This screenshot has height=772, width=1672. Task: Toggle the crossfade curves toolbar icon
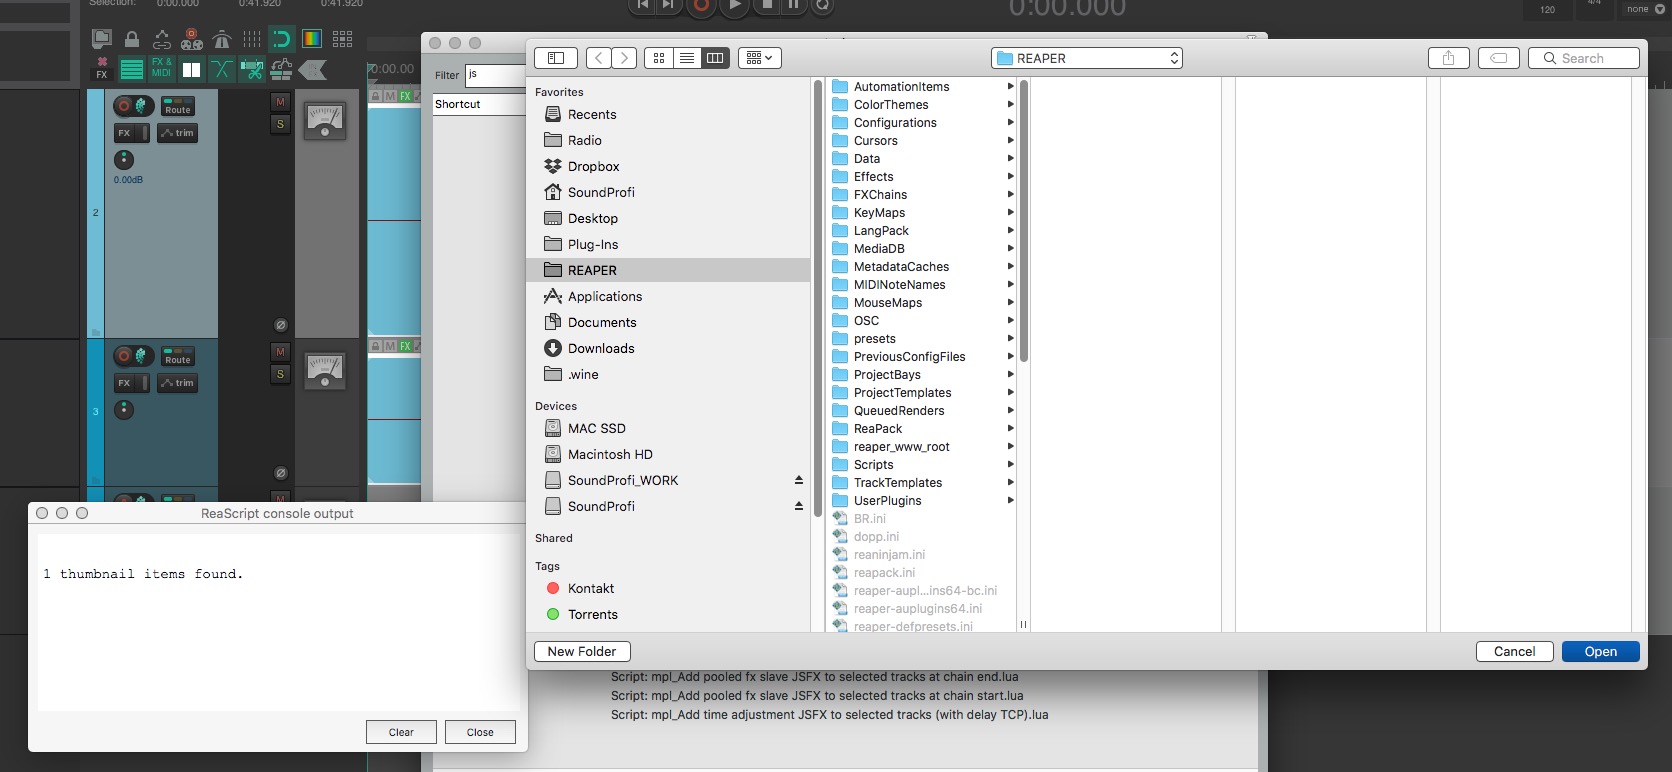click(221, 69)
